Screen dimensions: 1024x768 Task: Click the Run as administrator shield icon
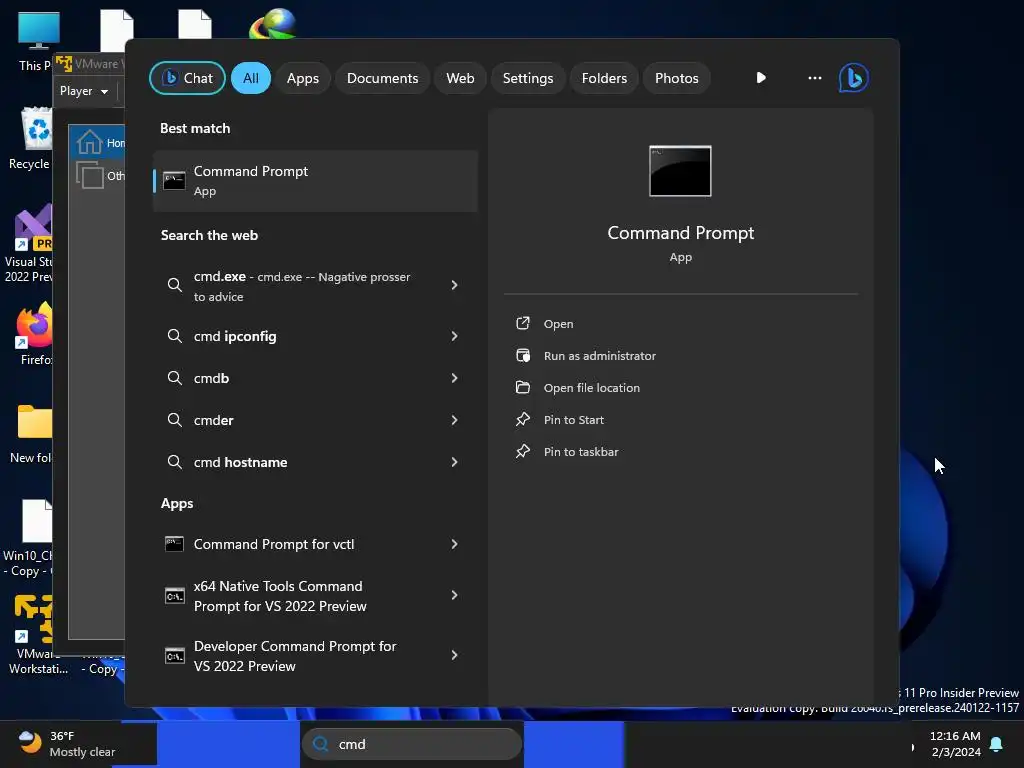click(523, 355)
